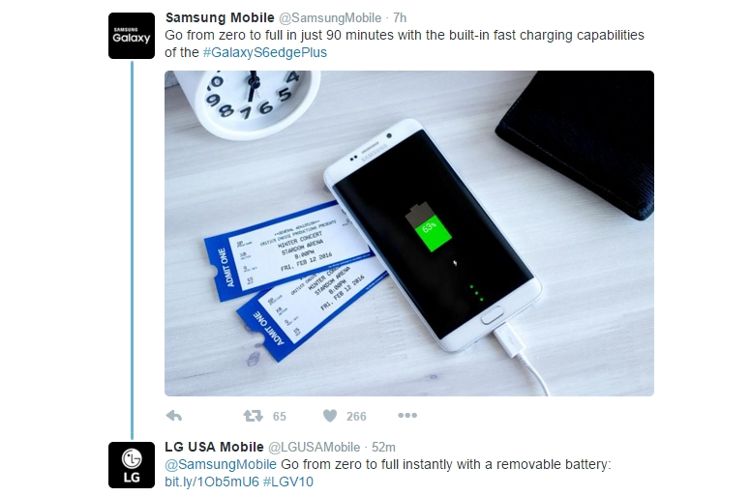
Task: Like the Samsung tweet with heart icon
Action: tap(330, 416)
